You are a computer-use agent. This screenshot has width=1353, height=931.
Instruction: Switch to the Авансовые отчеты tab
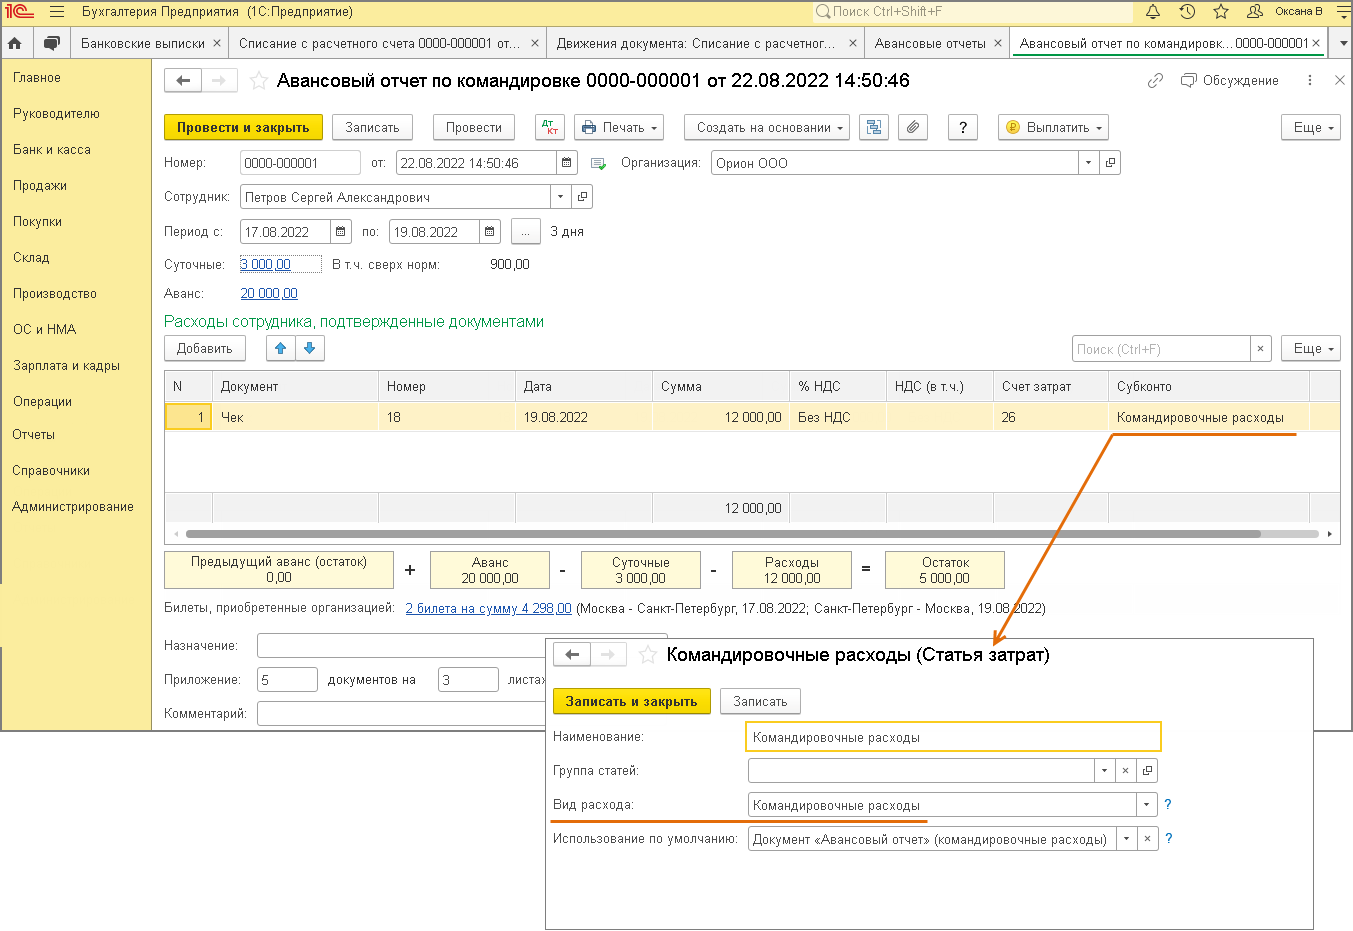tap(930, 43)
